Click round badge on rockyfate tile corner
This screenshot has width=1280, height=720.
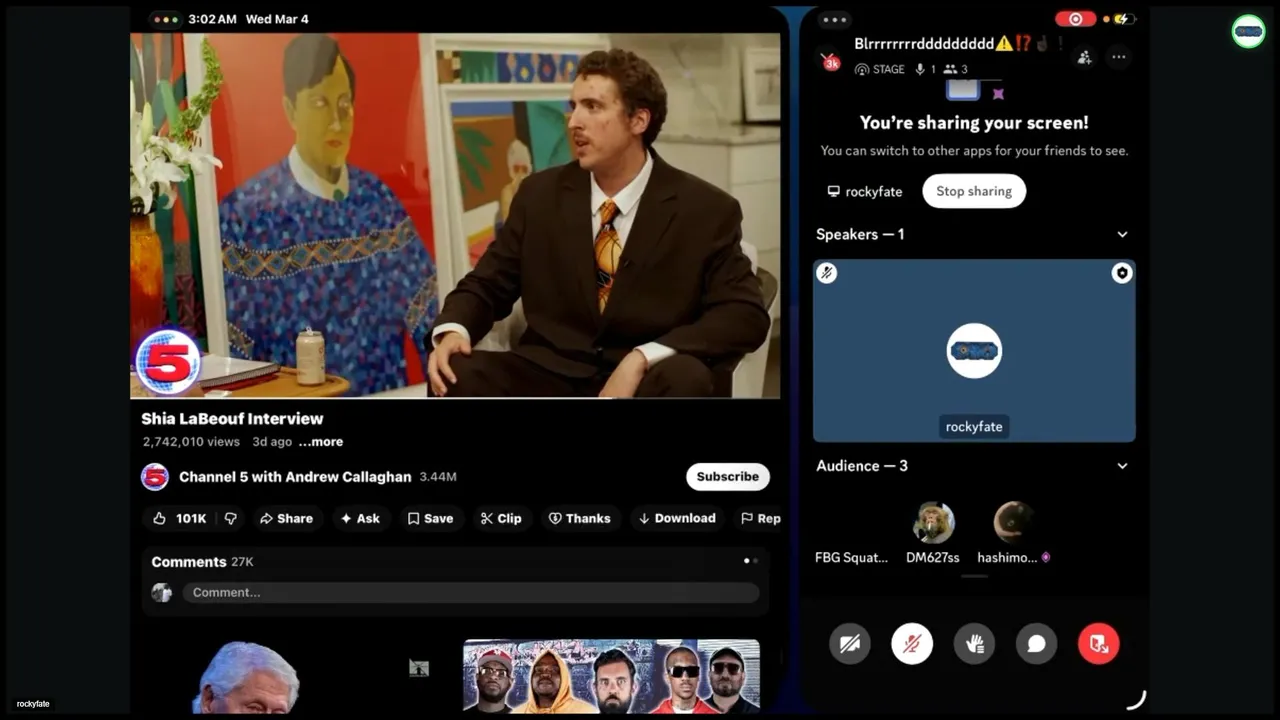1122,273
